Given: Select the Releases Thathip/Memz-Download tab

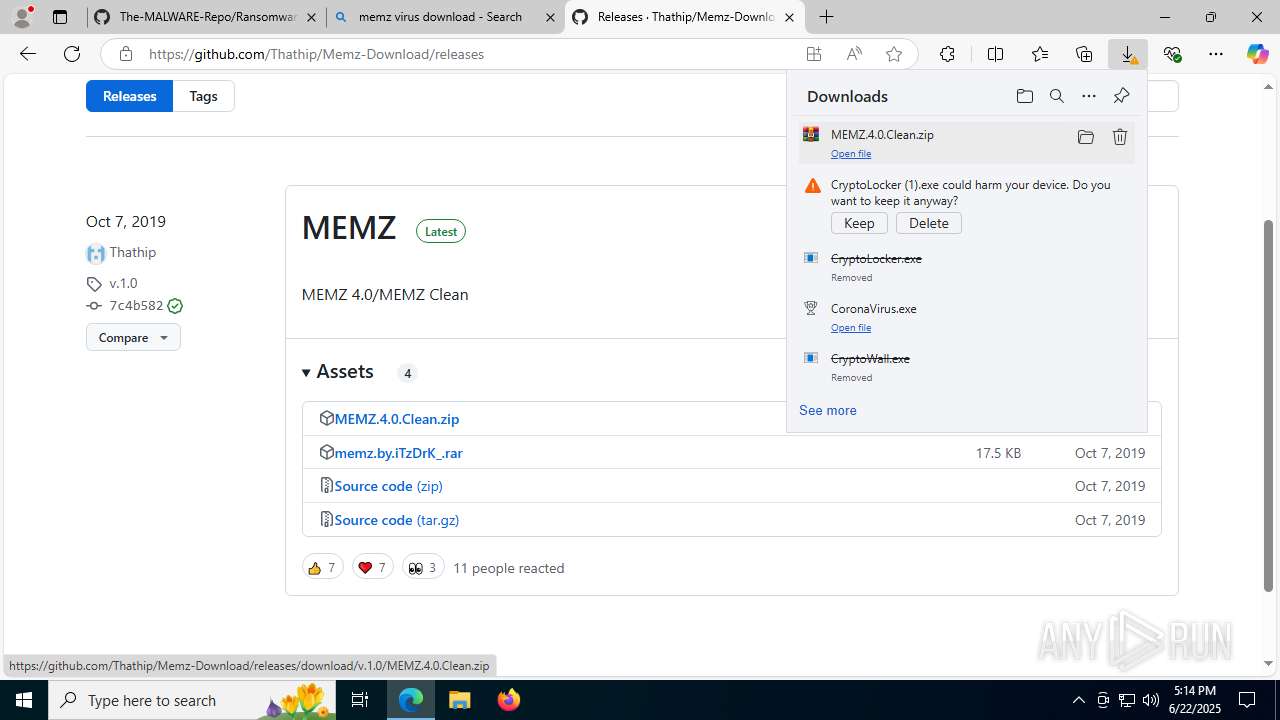Looking at the screenshot, I should click(685, 17).
